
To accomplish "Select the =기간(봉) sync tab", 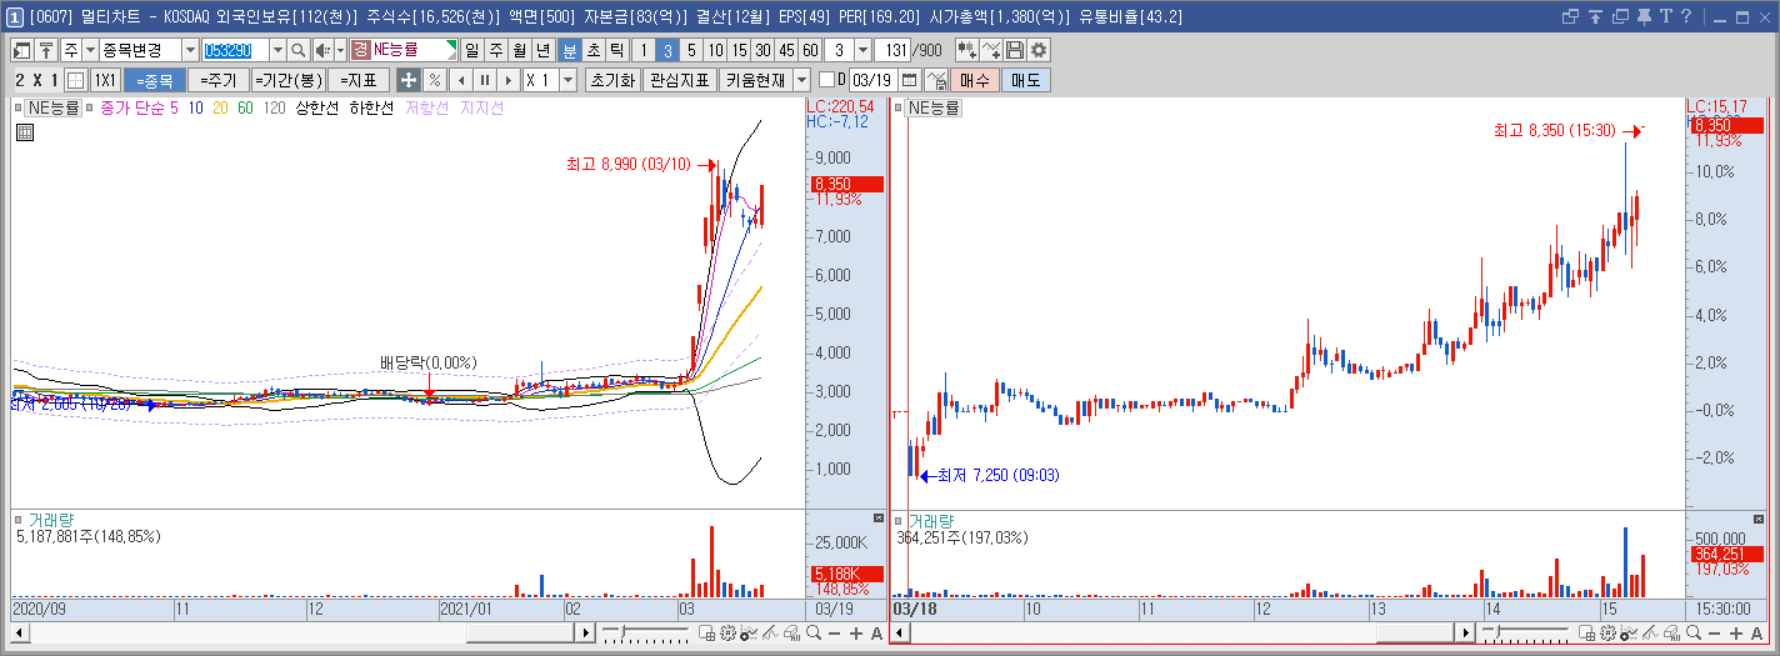I will [287, 80].
